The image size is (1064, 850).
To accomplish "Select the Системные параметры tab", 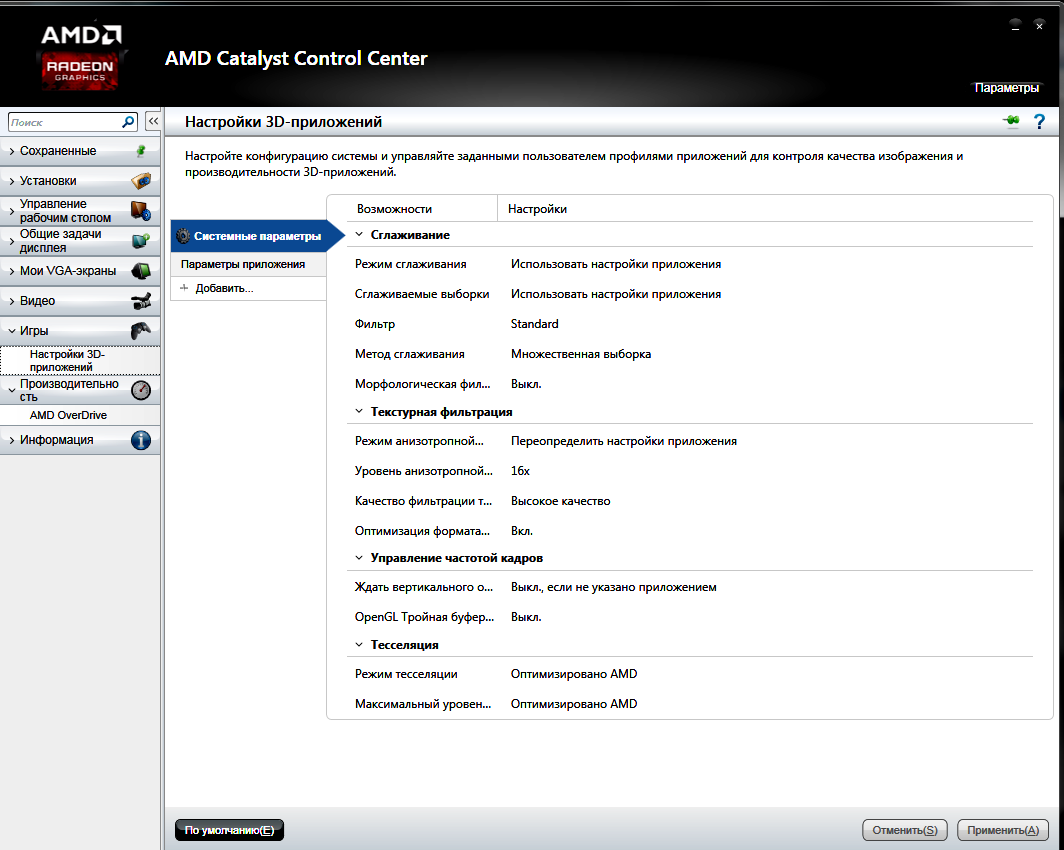I will click(x=250, y=236).
